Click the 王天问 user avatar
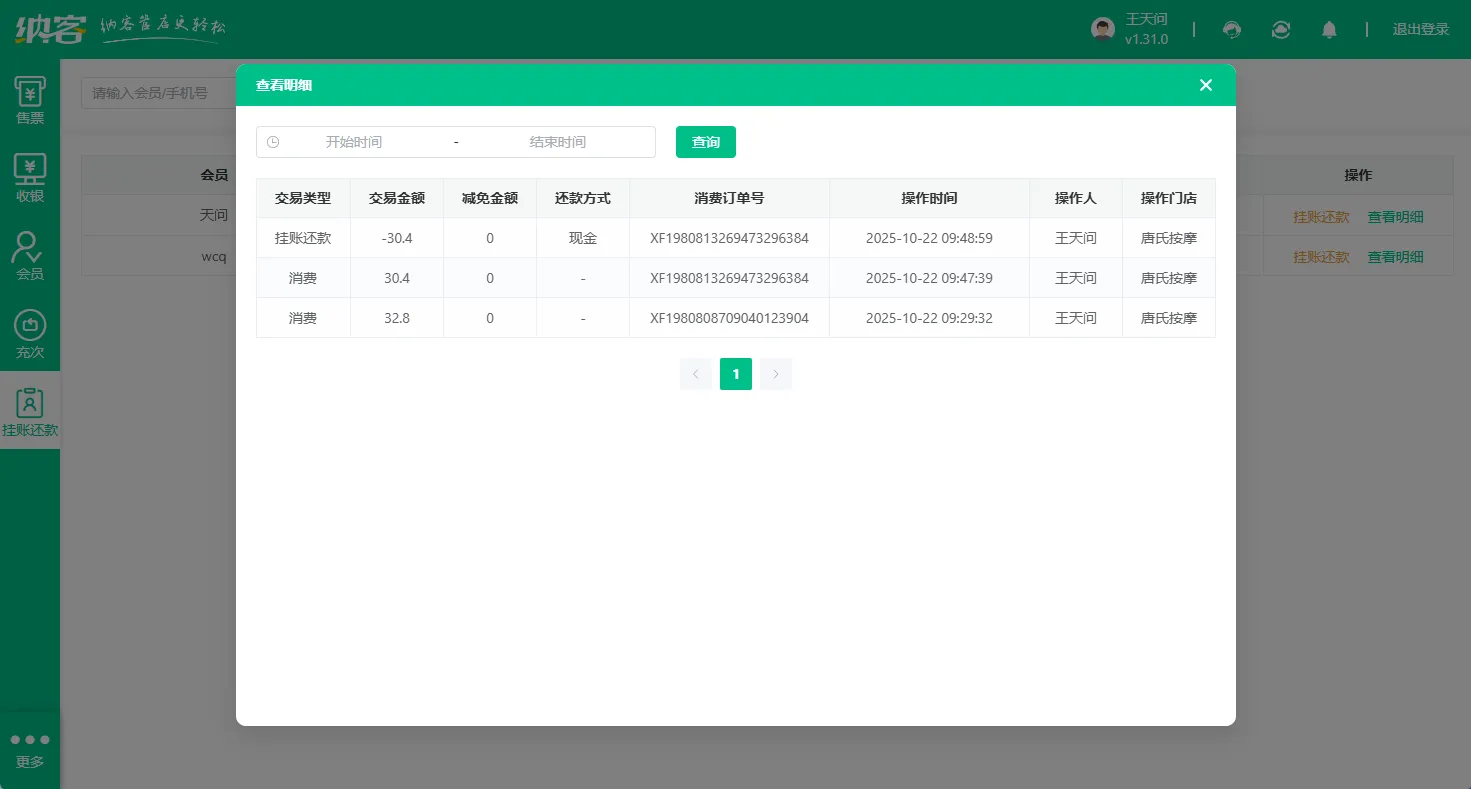The width and height of the screenshot is (1471, 789). (x=1102, y=29)
